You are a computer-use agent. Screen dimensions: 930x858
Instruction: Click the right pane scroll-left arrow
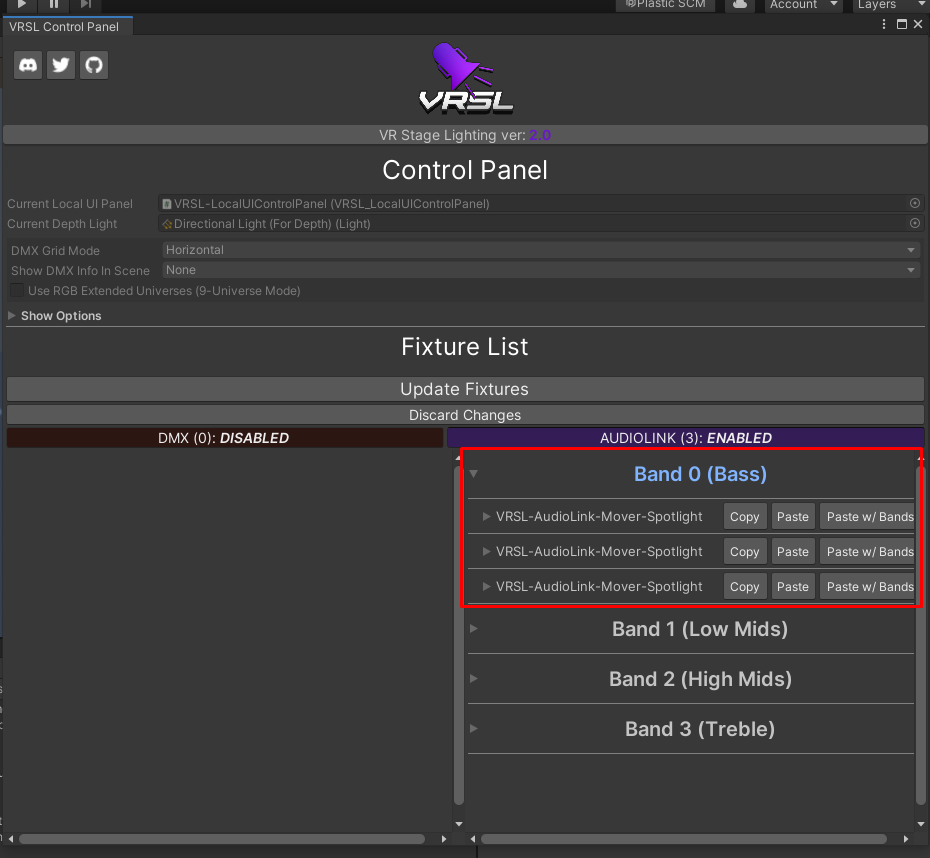tap(473, 839)
